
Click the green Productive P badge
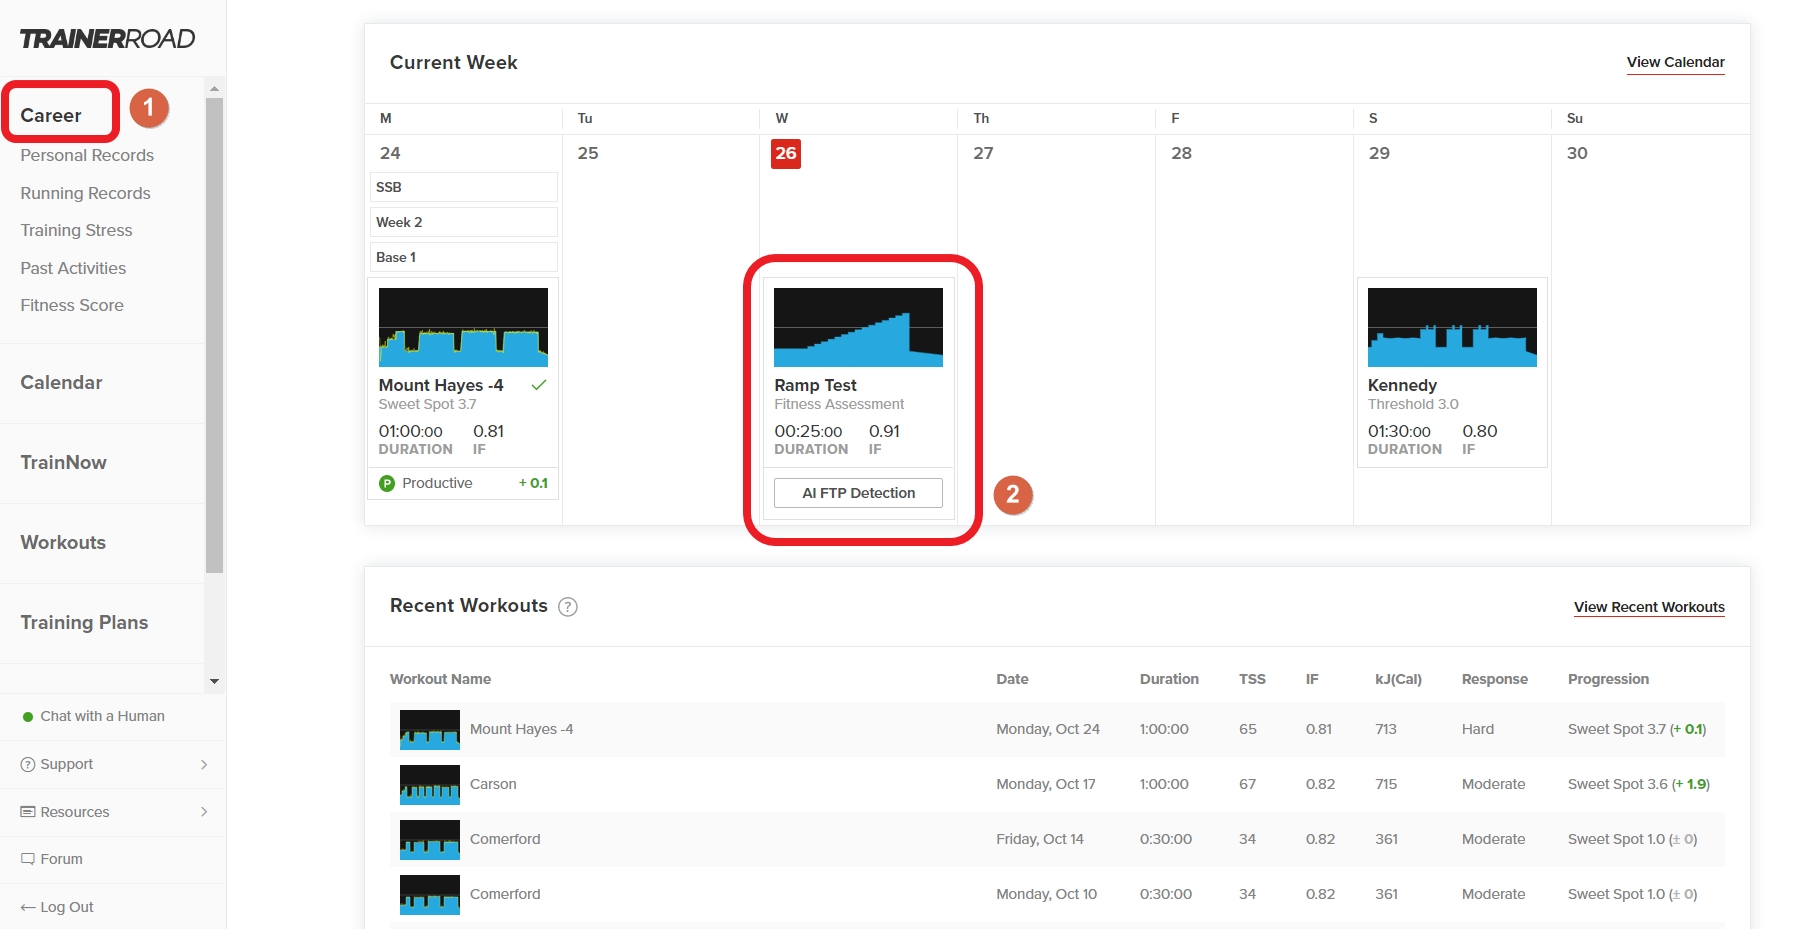(387, 484)
